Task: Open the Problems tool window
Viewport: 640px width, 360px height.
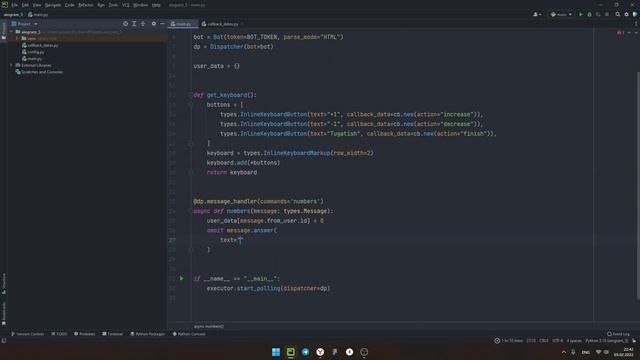Action: click(x=84, y=334)
